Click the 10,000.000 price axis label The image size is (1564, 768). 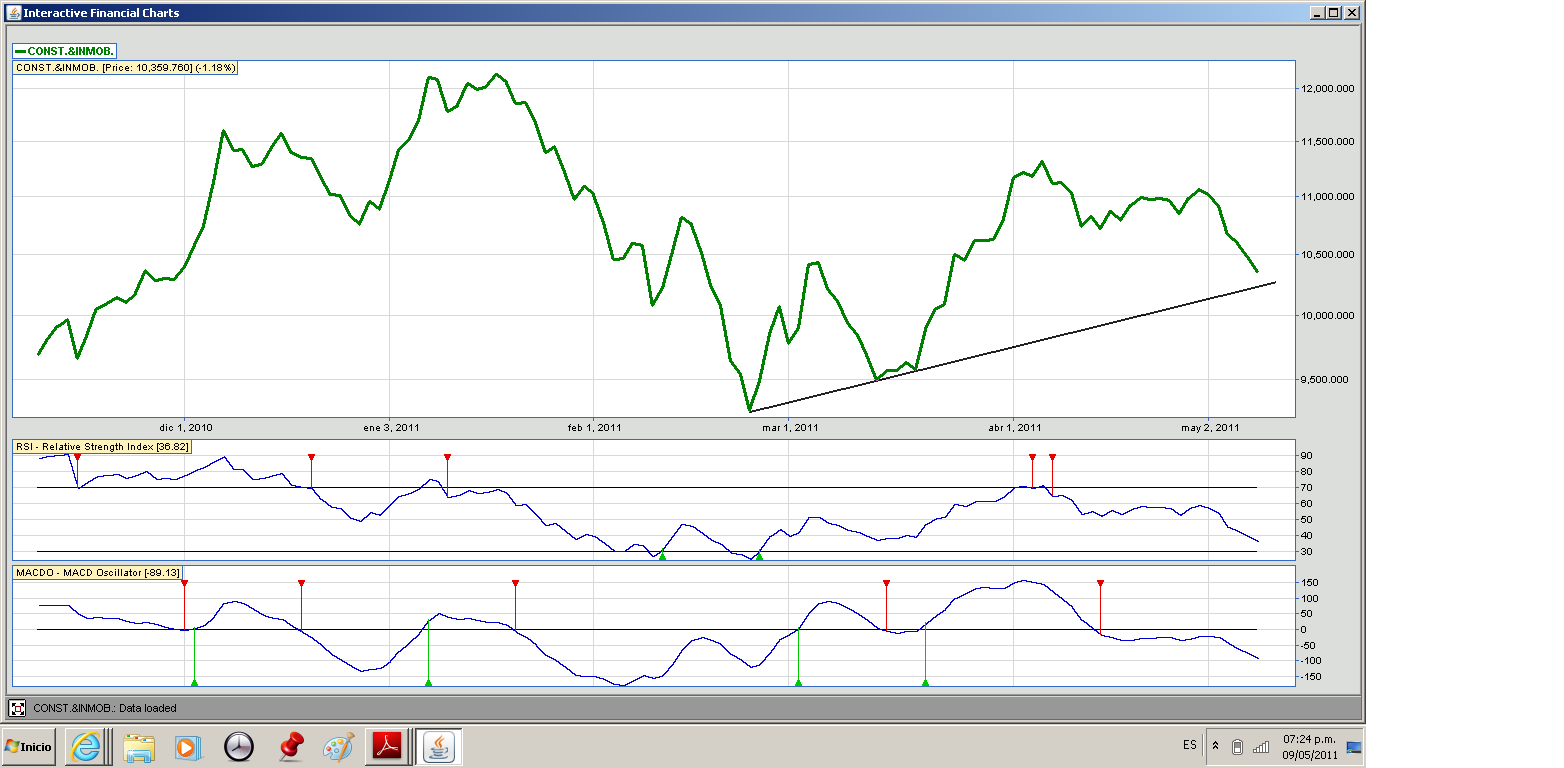[1327, 316]
